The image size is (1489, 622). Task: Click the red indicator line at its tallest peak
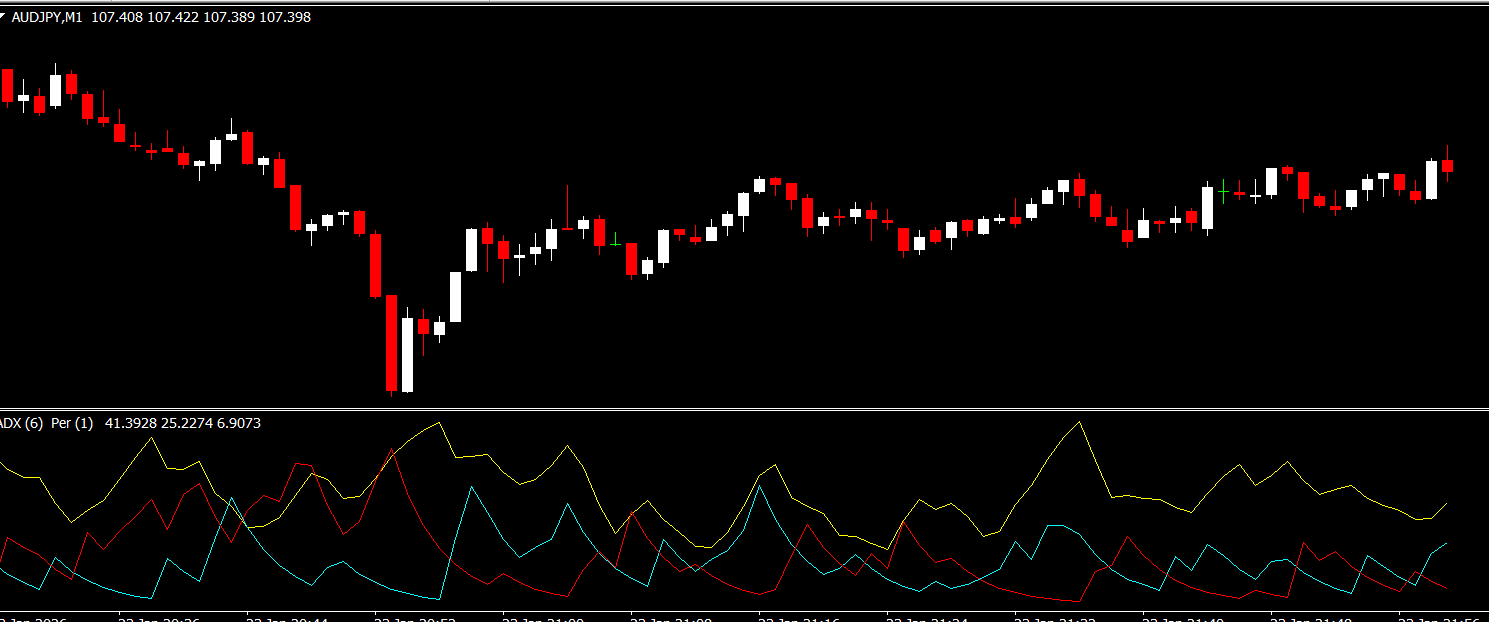point(391,450)
